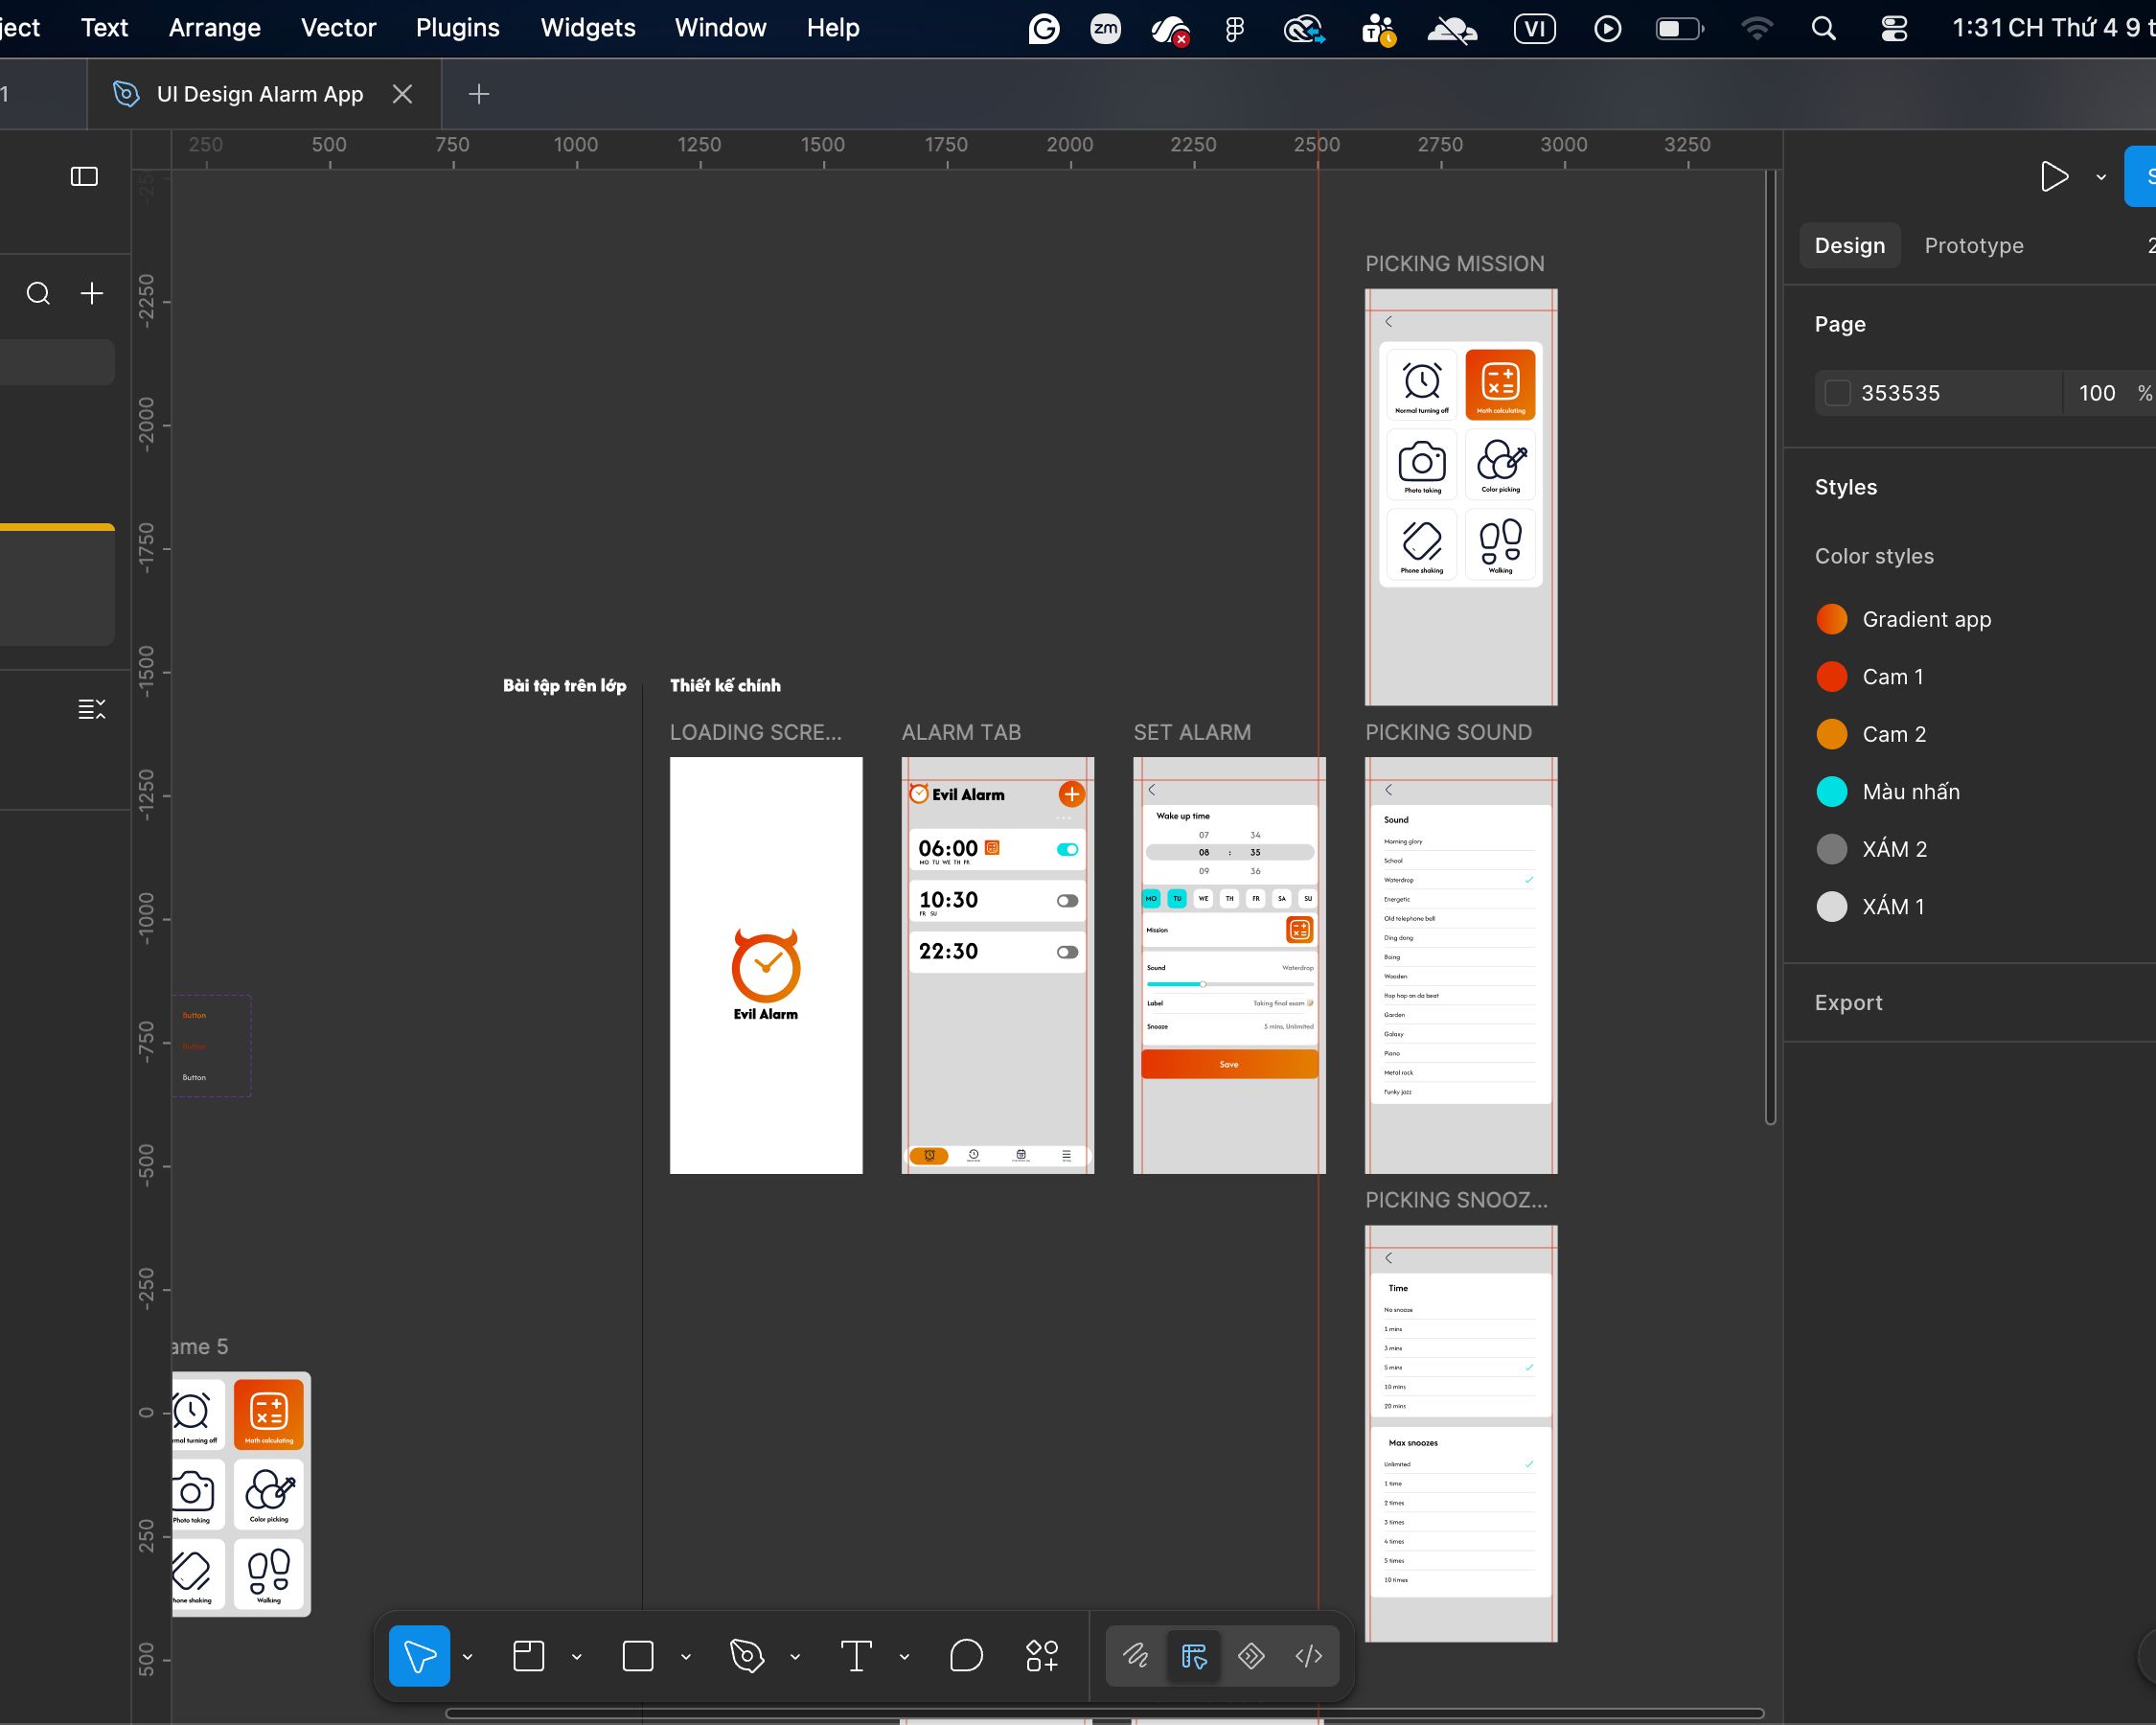Screen dimensions: 2156x1725
Task: Switch to Draw mode icon
Action: click(x=1136, y=1656)
